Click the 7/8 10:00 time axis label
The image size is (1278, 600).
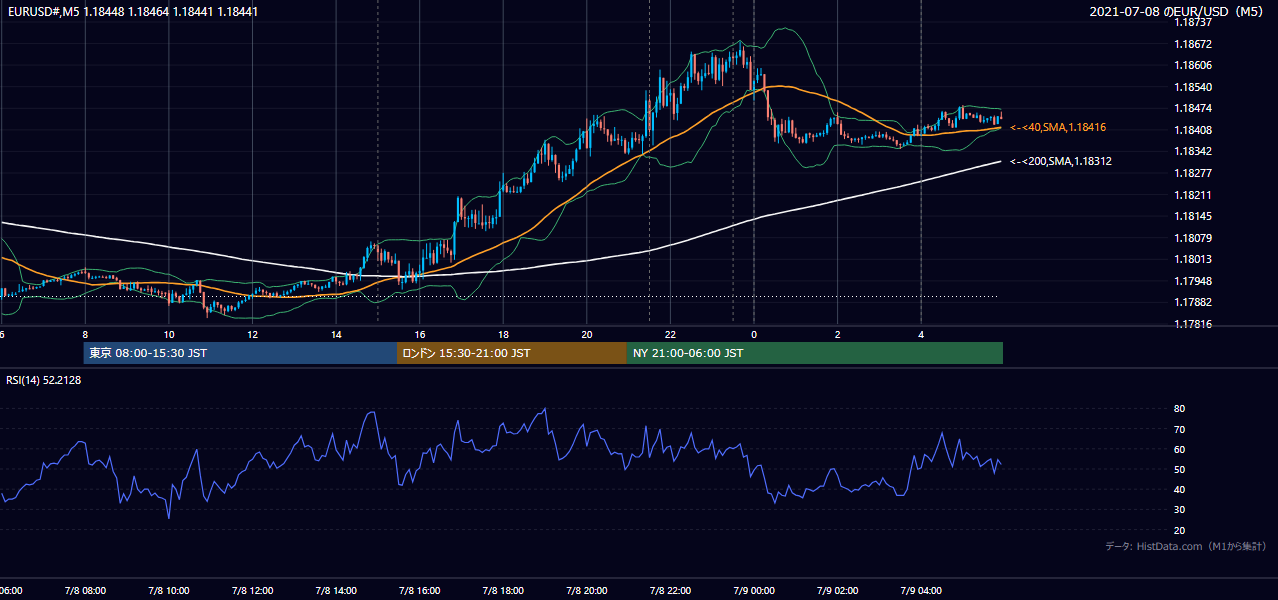169,590
